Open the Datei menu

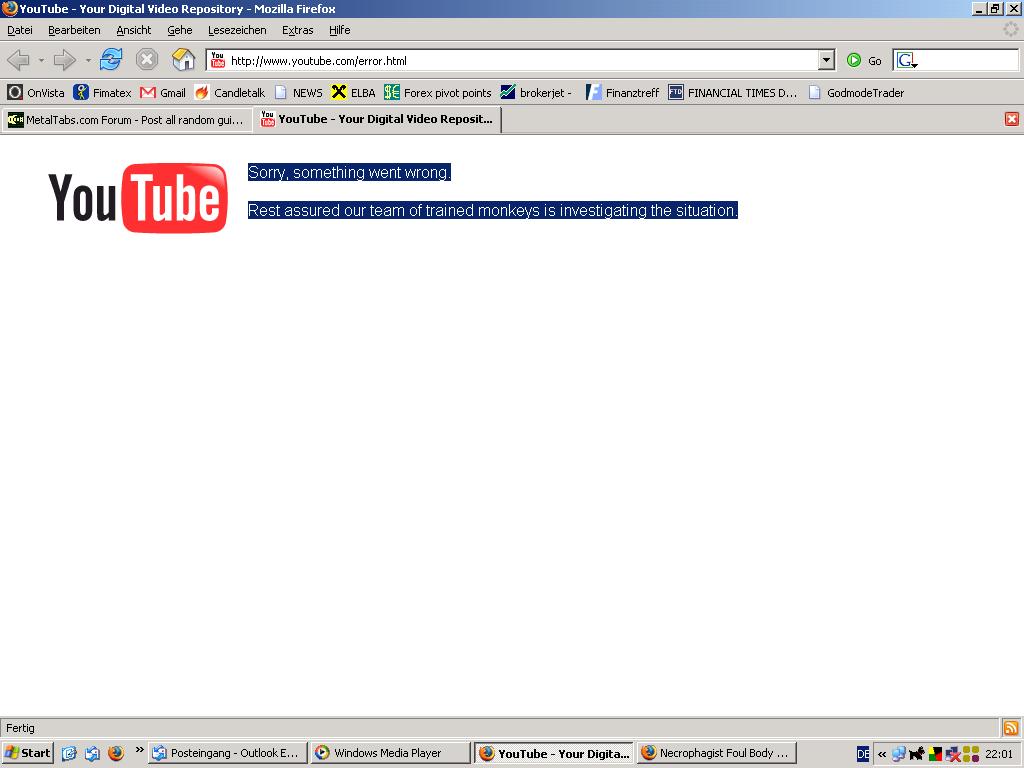pos(20,30)
